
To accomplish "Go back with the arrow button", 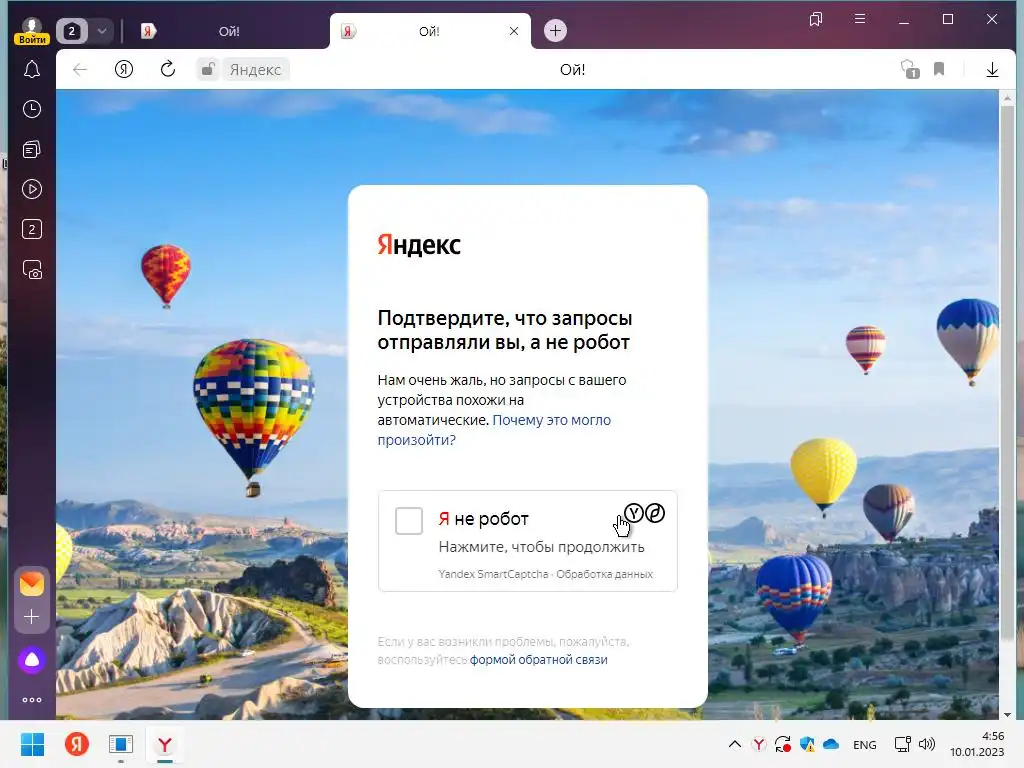I will click(80, 69).
